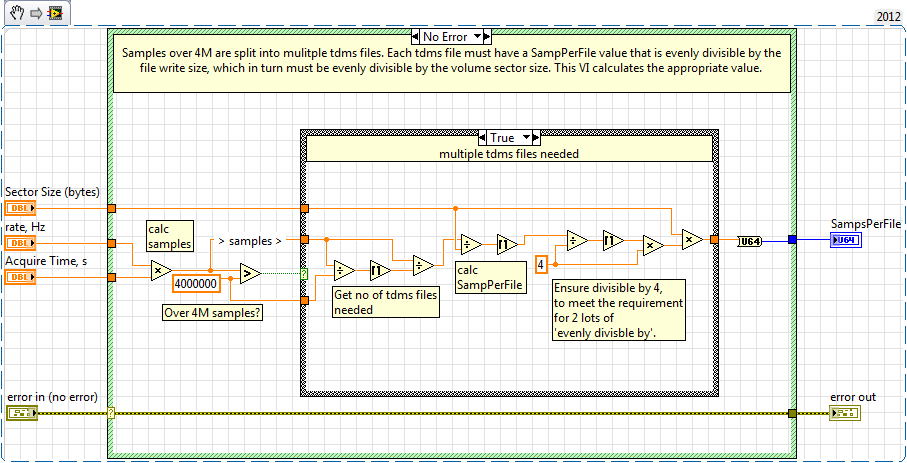This screenshot has width=907, height=463.
Task: Click the greater-than comparison node
Action: pyautogui.click(x=249, y=273)
